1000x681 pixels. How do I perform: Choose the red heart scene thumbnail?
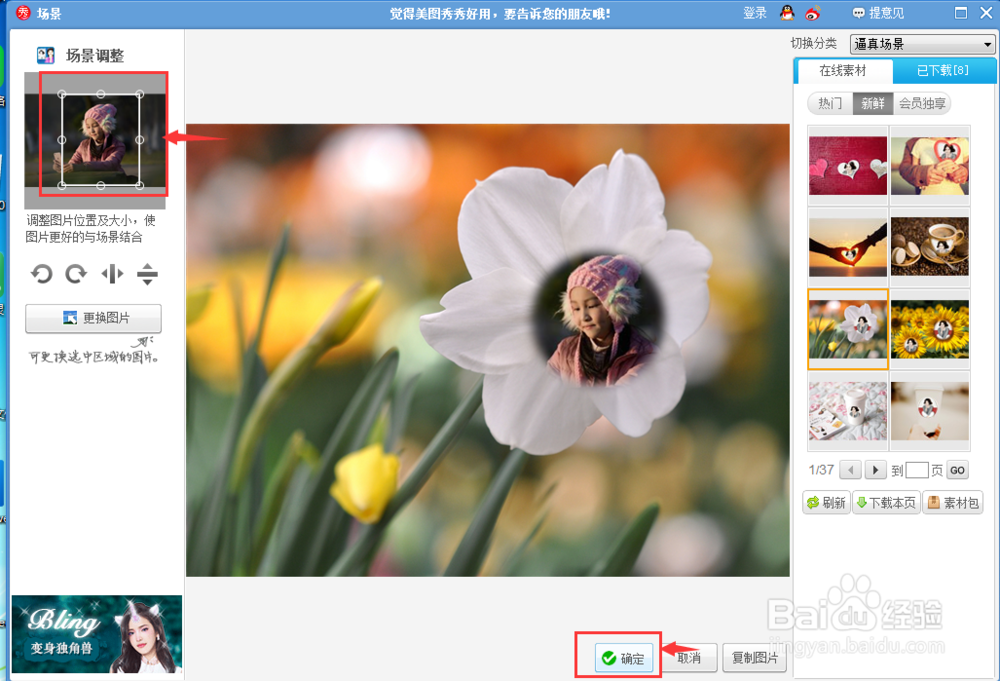[848, 165]
